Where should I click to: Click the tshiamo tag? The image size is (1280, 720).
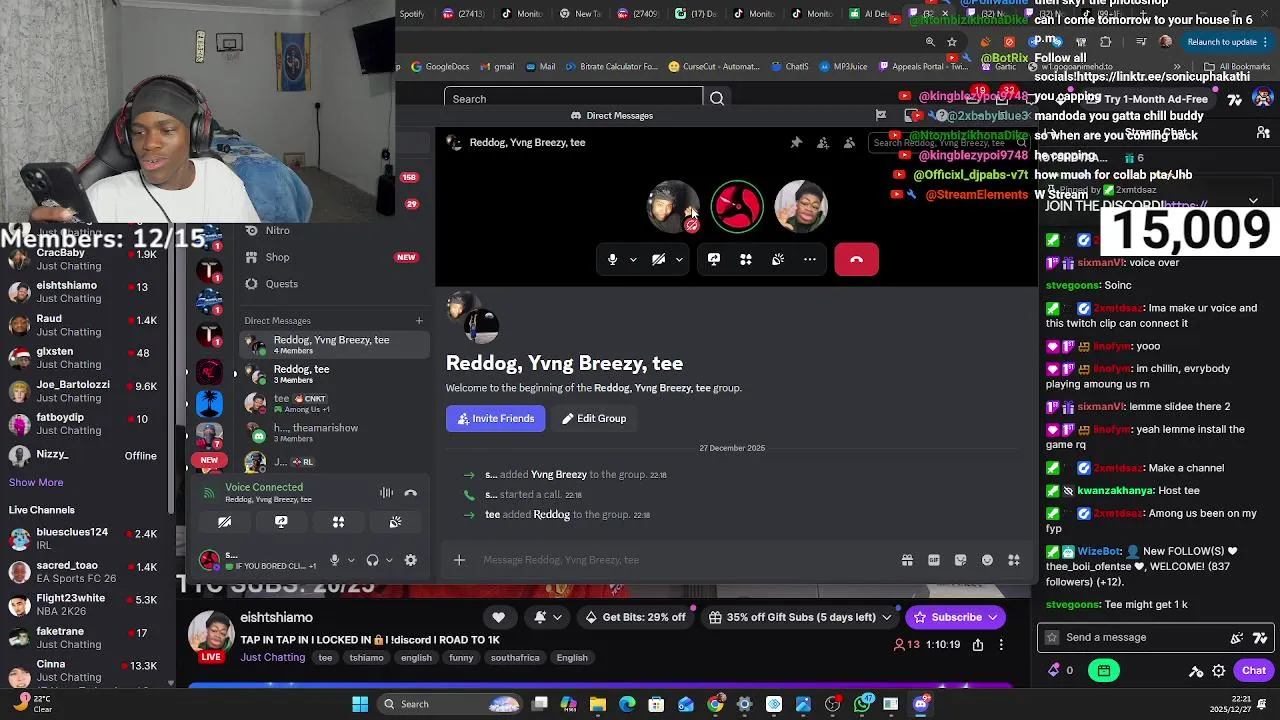366,658
